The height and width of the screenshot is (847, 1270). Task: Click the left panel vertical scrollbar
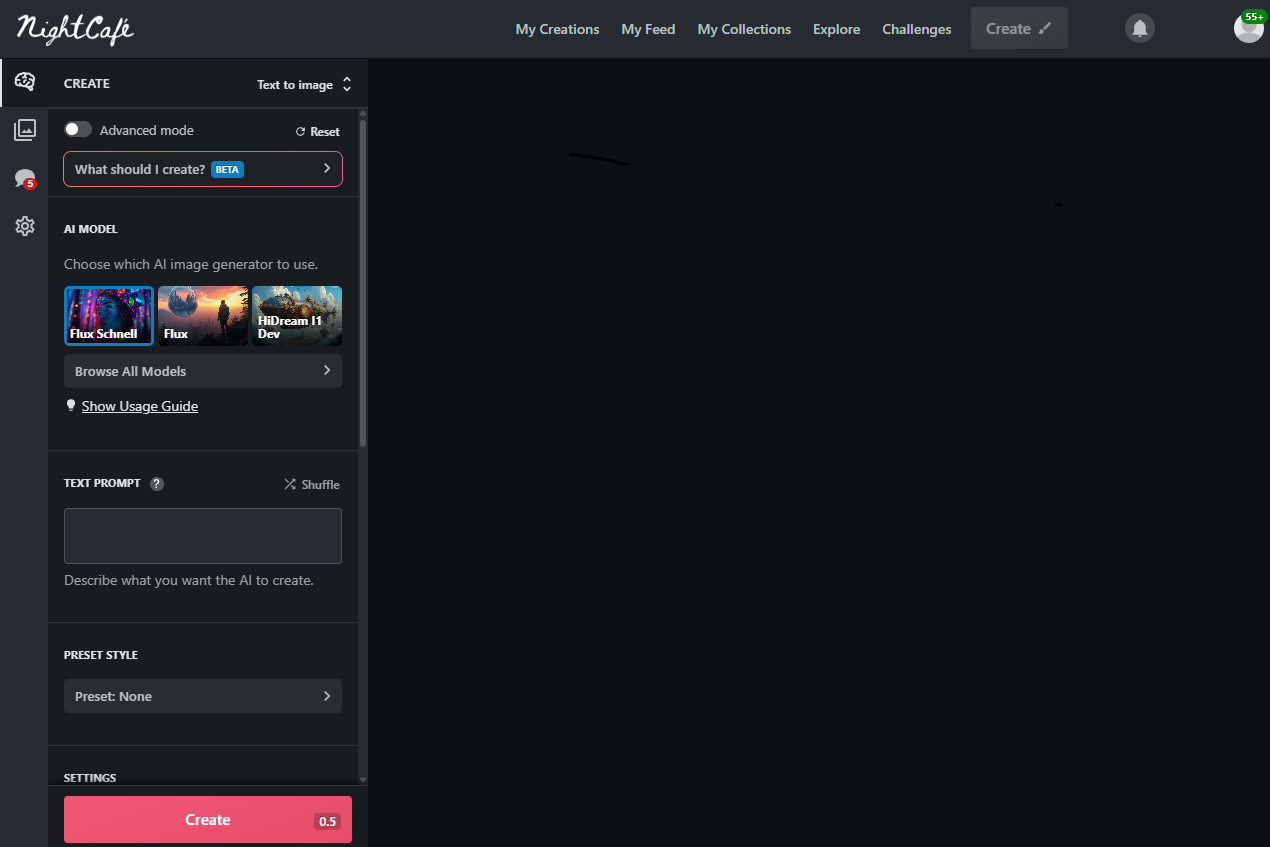pyautogui.click(x=363, y=284)
